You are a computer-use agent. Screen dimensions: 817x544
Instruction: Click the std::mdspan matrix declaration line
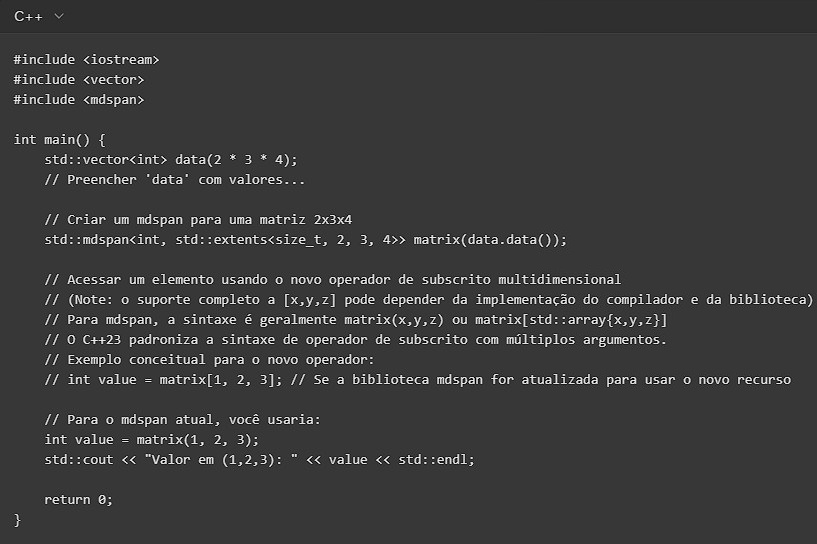pos(305,239)
